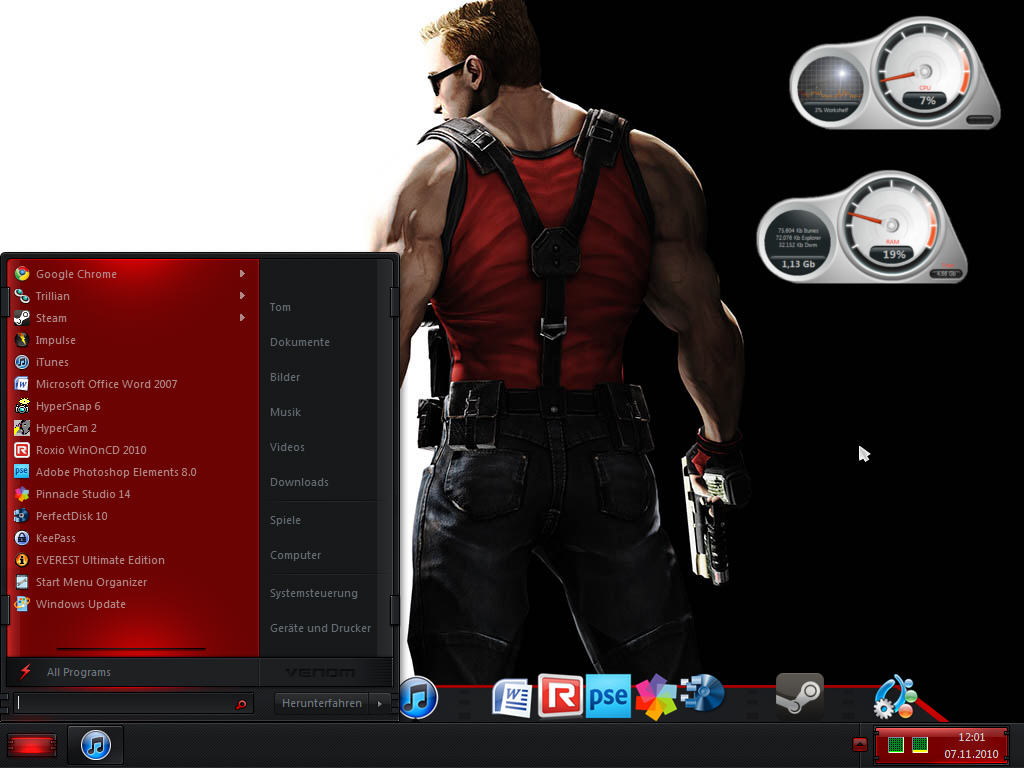1024x768 pixels.
Task: Click the HyperCam 2 icon
Action: pos(22,428)
